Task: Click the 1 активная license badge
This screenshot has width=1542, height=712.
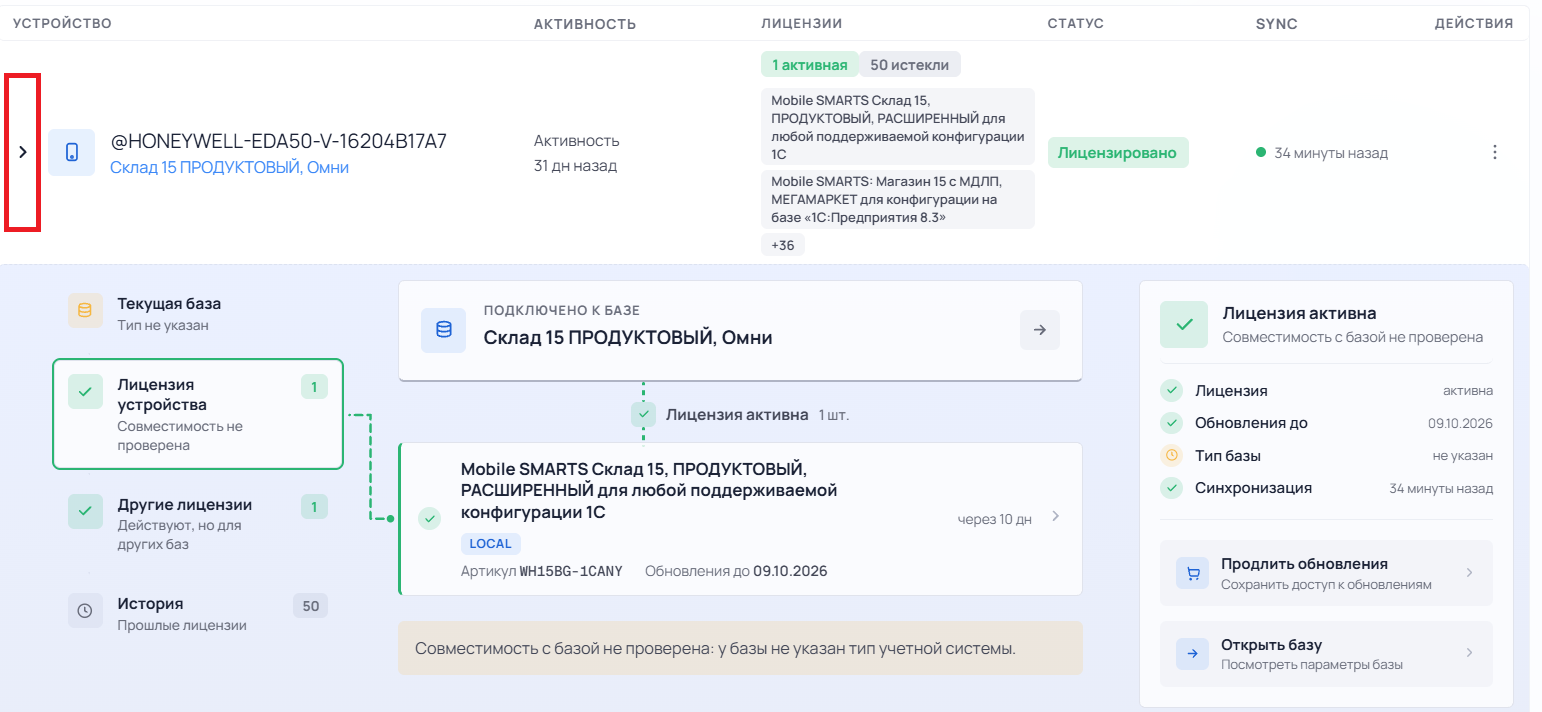Action: point(810,65)
